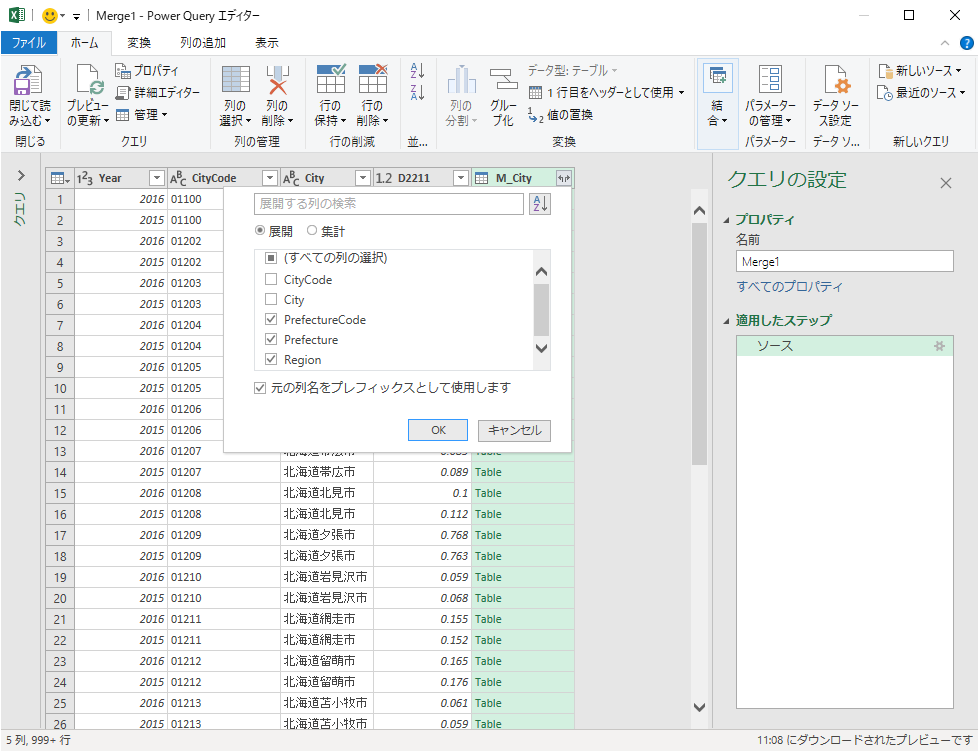
Task: Open the 列の追加 ribbon tab
Action: [202, 43]
